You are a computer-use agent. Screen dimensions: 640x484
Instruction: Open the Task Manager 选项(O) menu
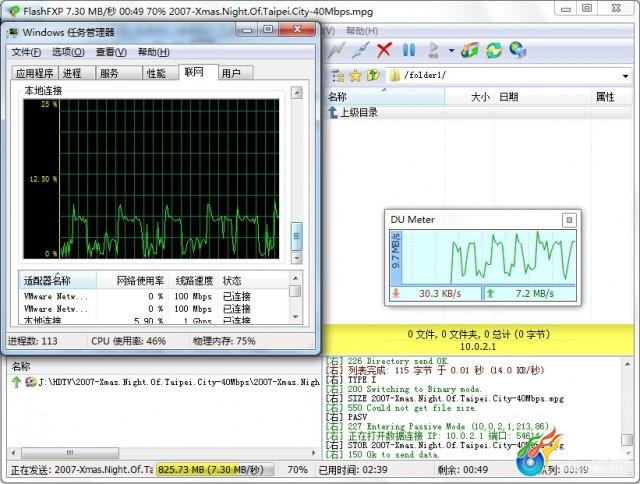click(x=68, y=52)
